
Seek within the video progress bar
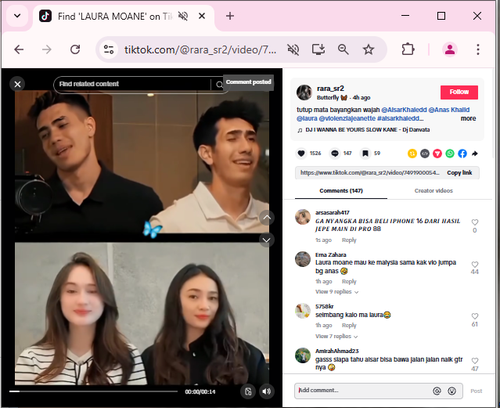[x=93, y=391]
